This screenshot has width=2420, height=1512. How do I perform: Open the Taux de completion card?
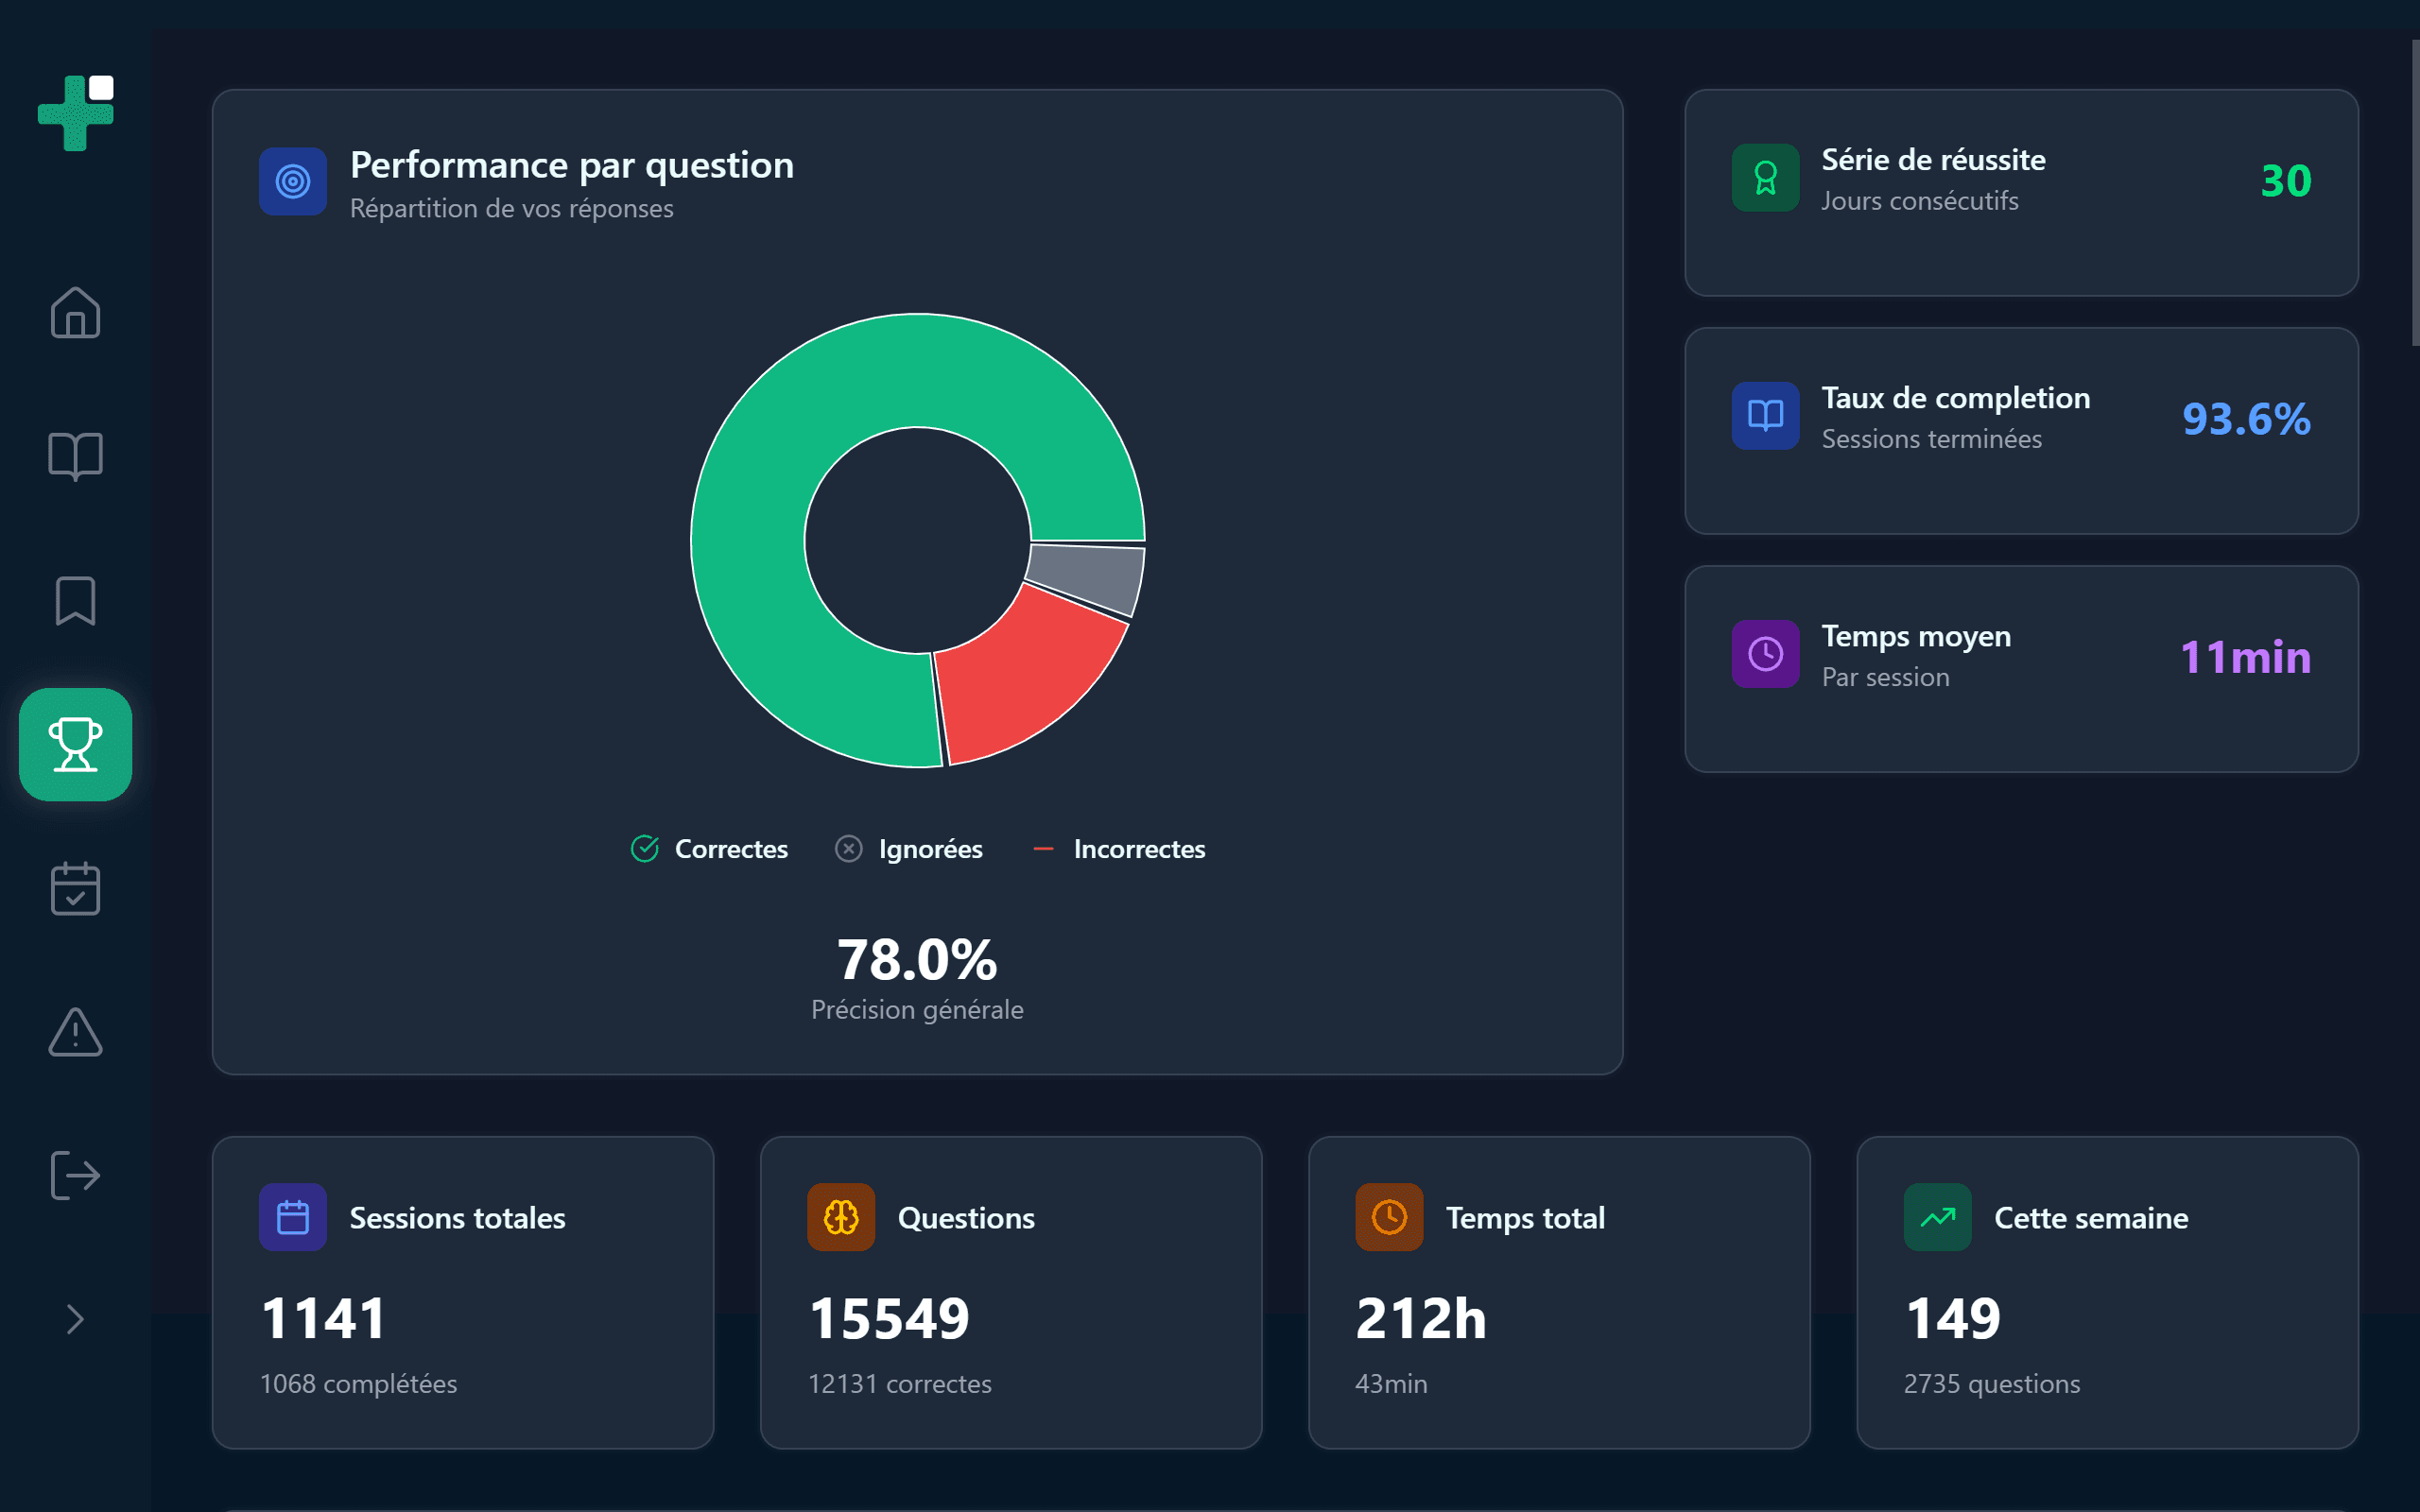[x=2021, y=431]
